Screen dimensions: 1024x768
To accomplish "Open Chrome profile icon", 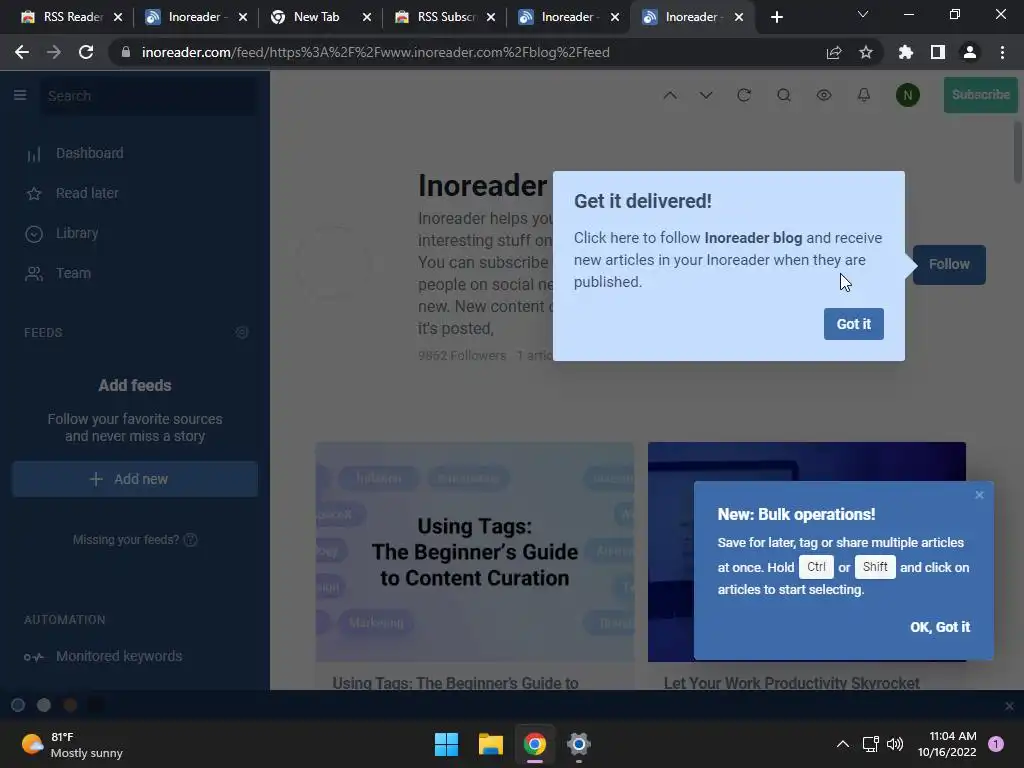I will pyautogui.click(x=970, y=52).
